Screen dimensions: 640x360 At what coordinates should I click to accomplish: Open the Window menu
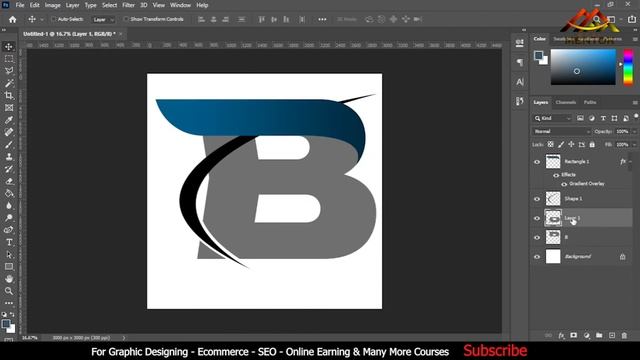180,5
